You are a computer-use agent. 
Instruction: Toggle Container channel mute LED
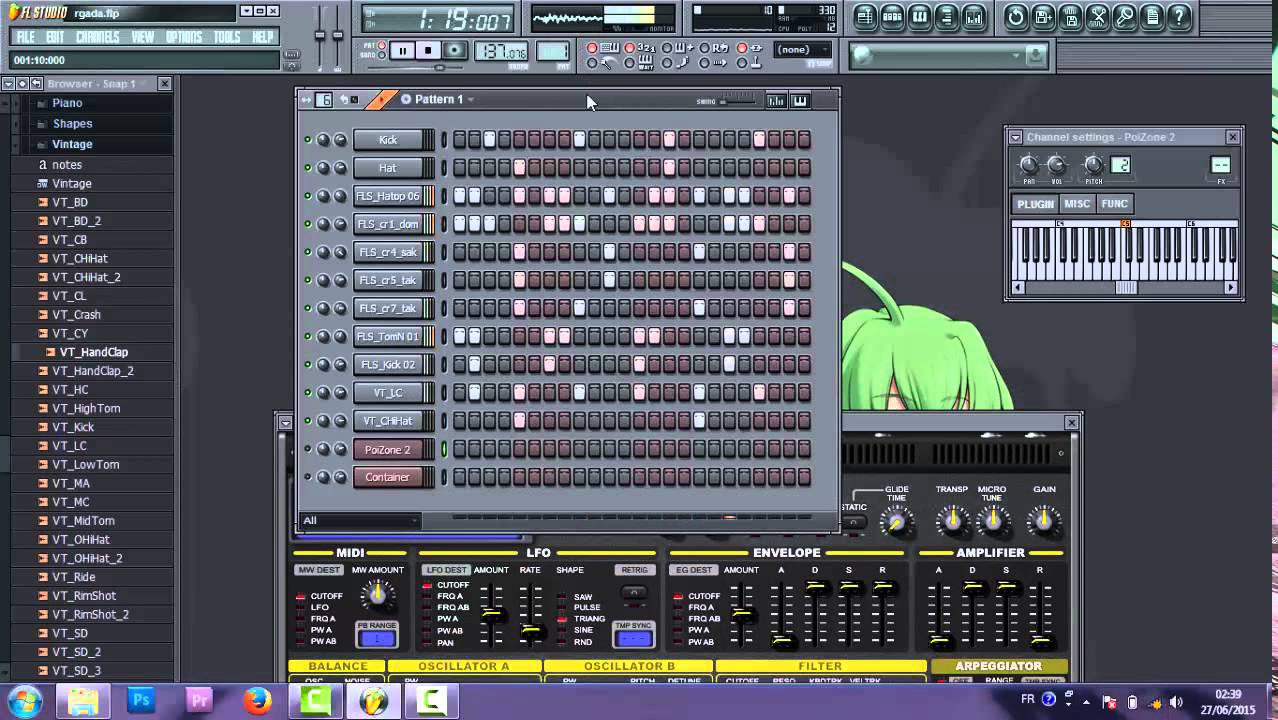coord(308,477)
